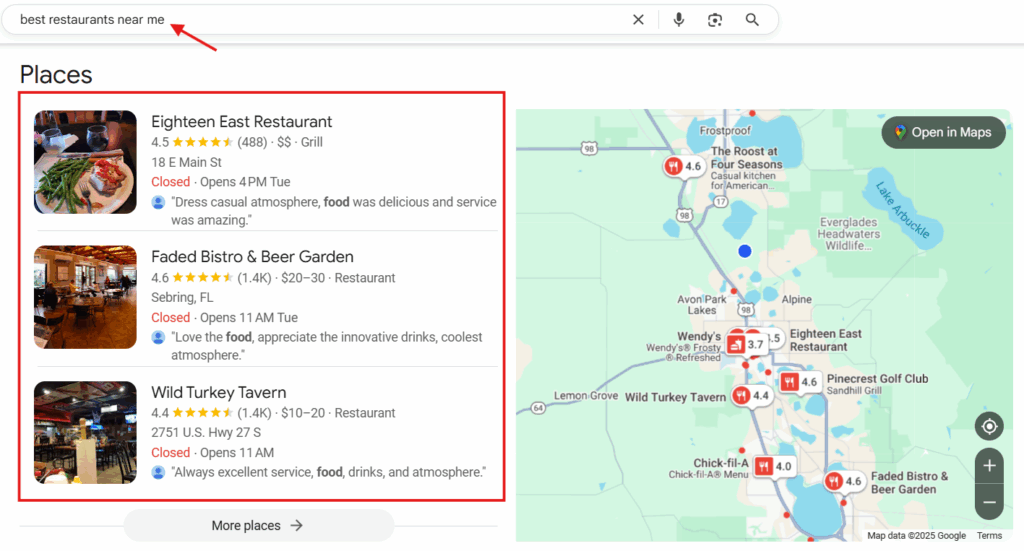1024x551 pixels.
Task: Zoom in the map with the plus button
Action: (989, 465)
